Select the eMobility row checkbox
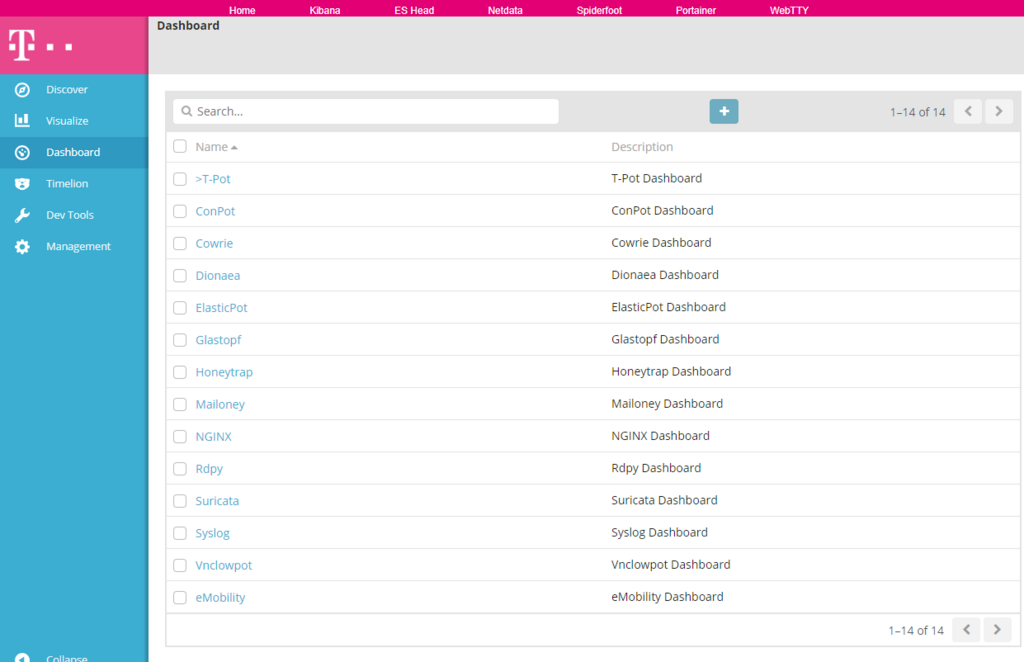Image resolution: width=1024 pixels, height=662 pixels. (x=180, y=597)
